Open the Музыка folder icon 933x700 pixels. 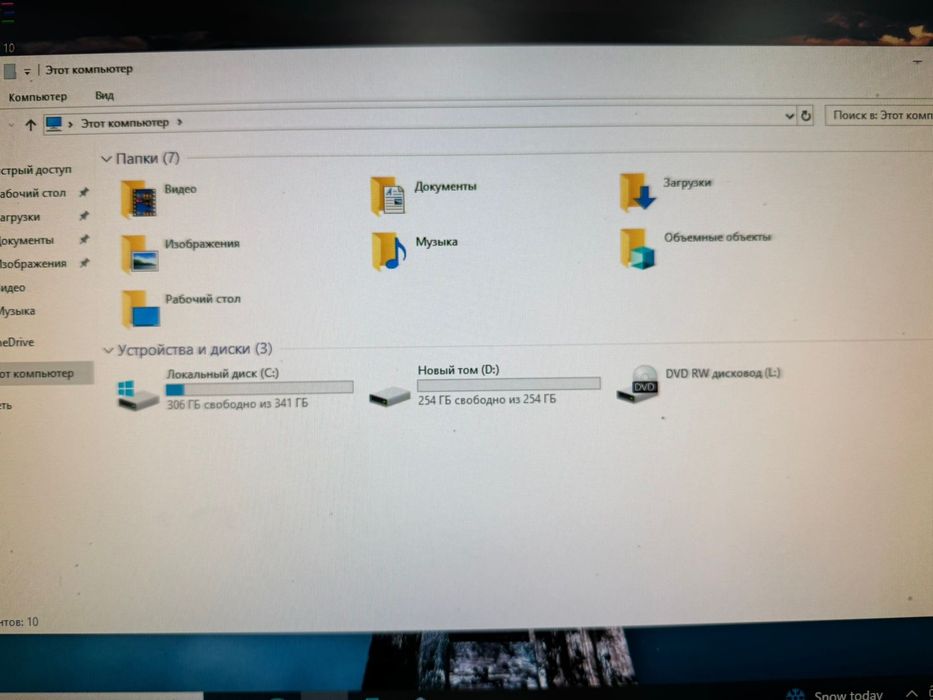tap(388, 251)
